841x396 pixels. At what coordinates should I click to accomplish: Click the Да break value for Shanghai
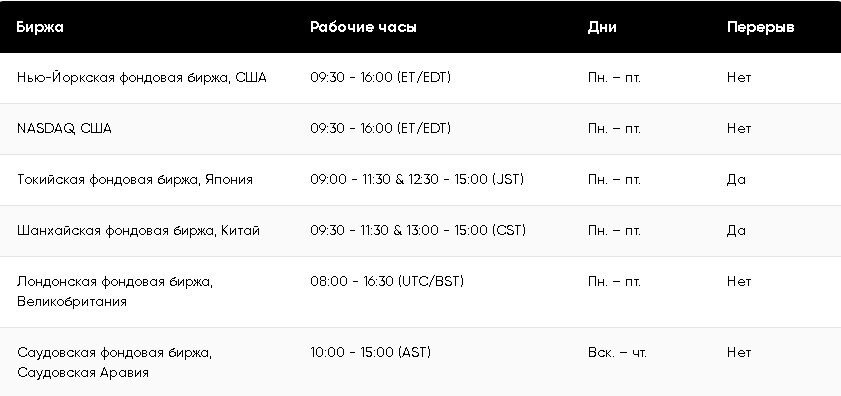tap(736, 231)
